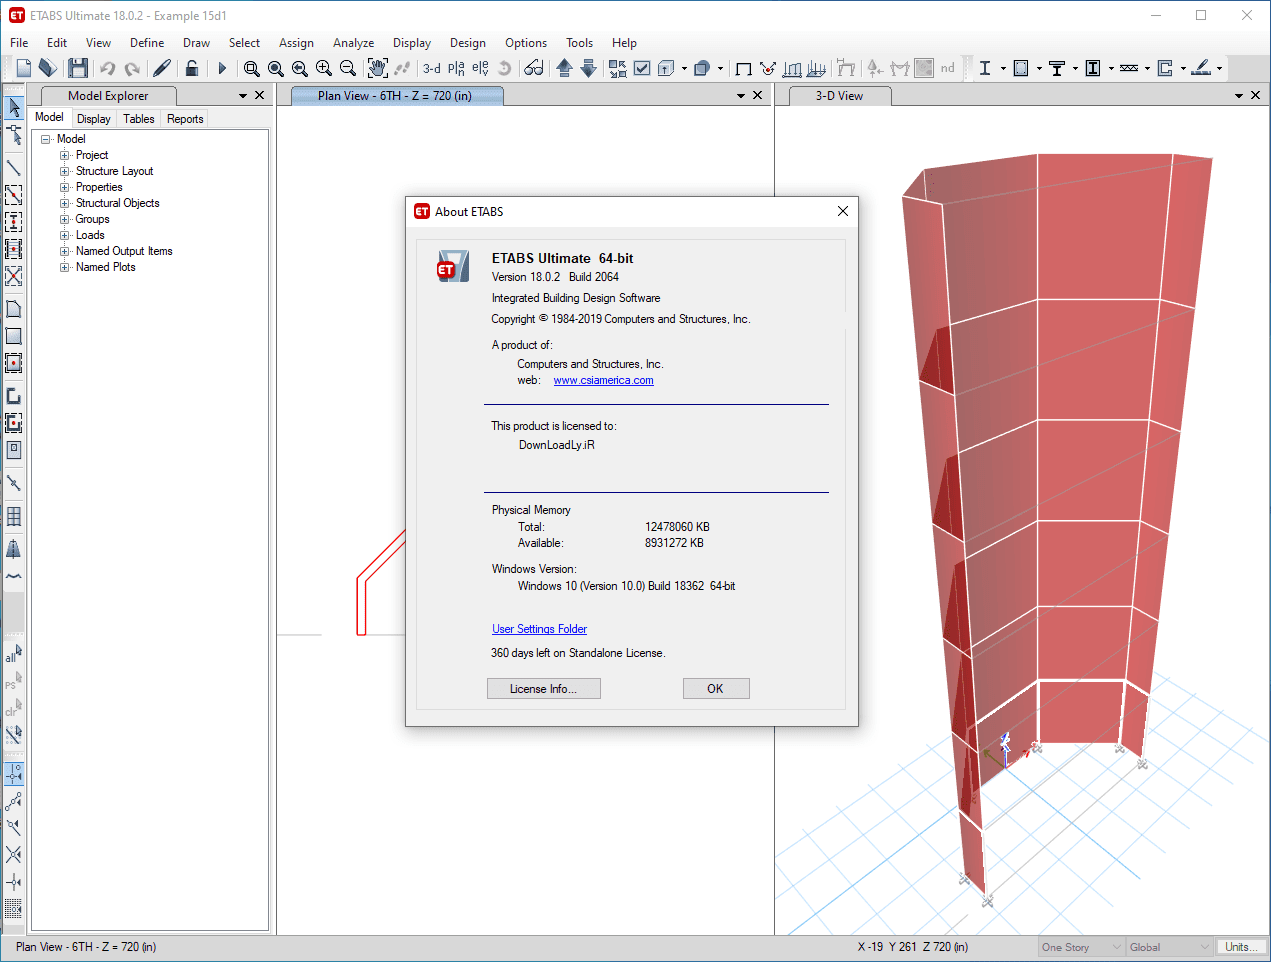Open the User Settings Folder link
The width and height of the screenshot is (1271, 962).
point(539,629)
